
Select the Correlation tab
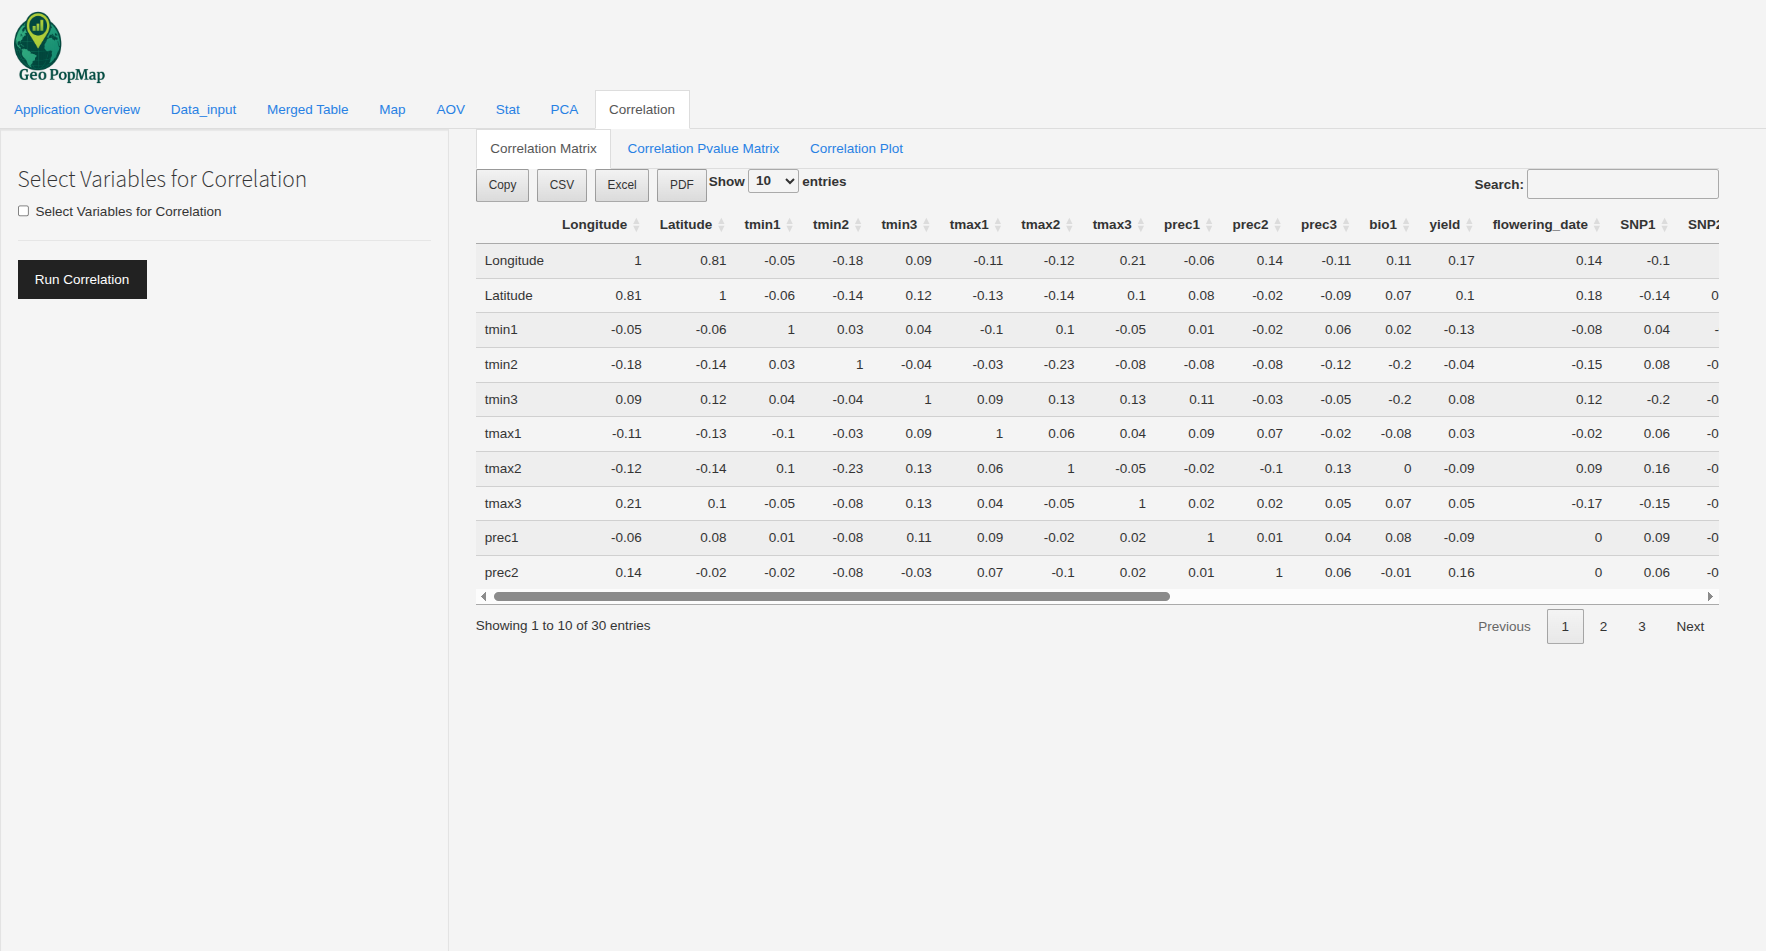[x=642, y=110]
